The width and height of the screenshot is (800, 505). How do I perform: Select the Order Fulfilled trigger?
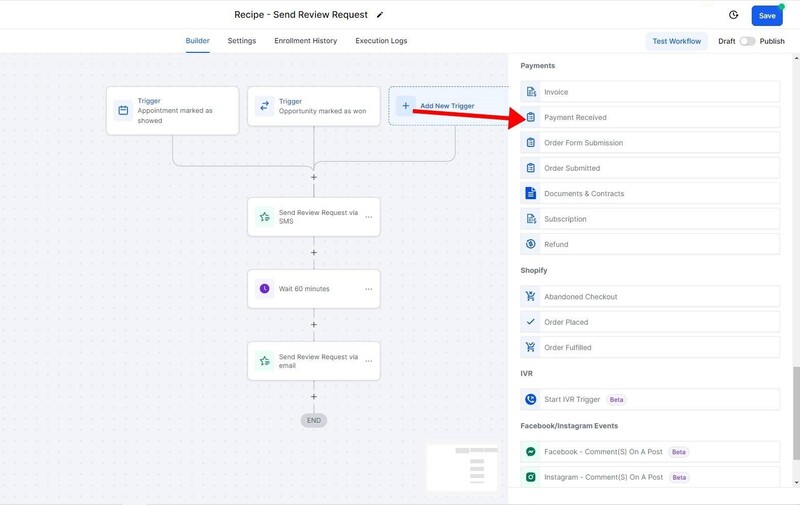(x=650, y=347)
